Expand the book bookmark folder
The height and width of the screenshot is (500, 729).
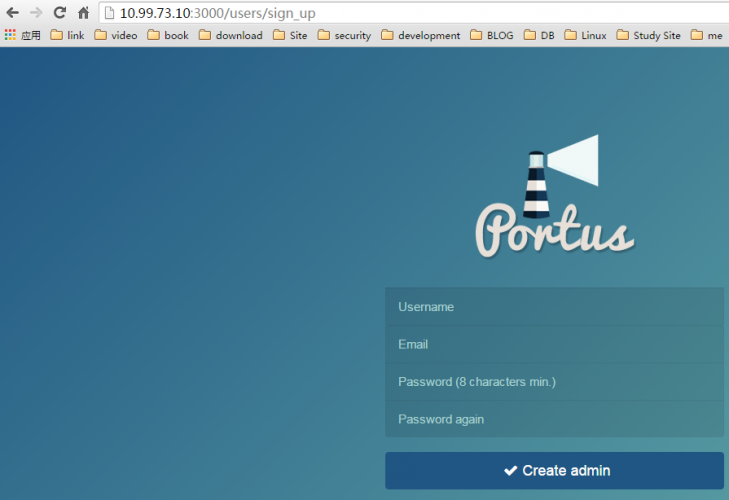[167, 35]
